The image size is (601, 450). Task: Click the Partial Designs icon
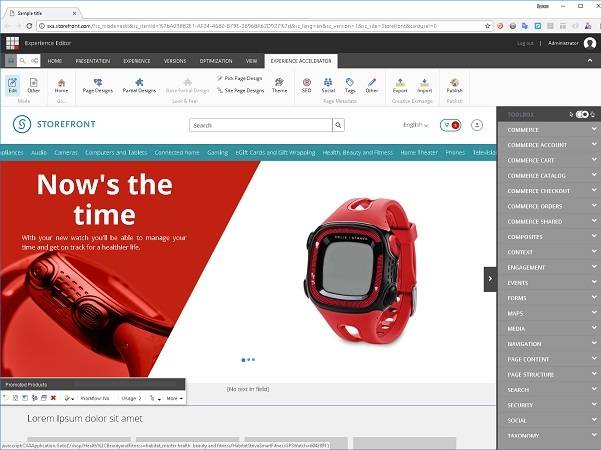(139, 84)
